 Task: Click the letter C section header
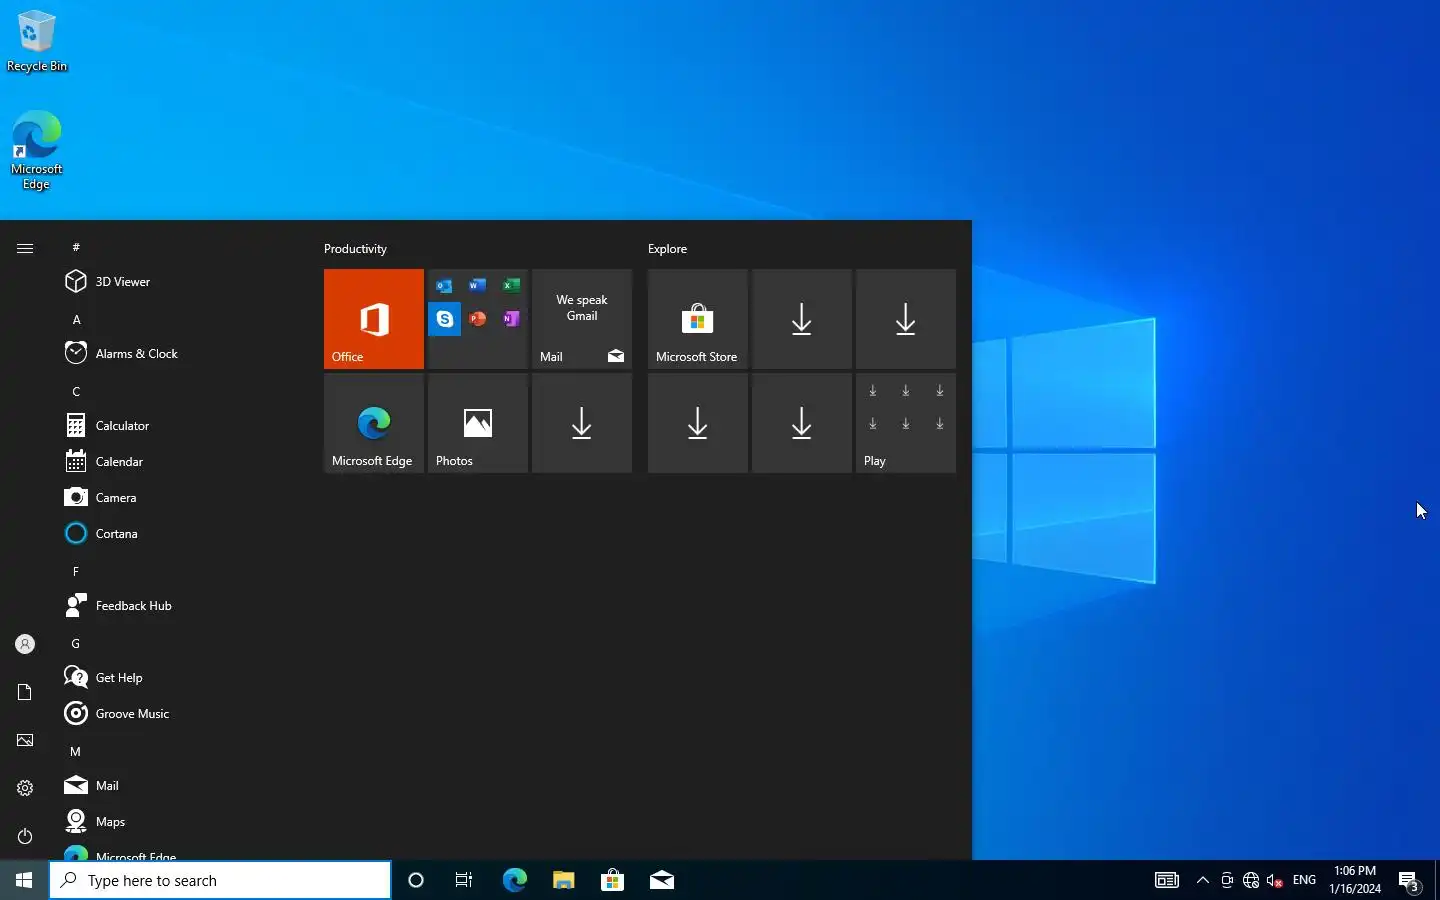point(76,392)
